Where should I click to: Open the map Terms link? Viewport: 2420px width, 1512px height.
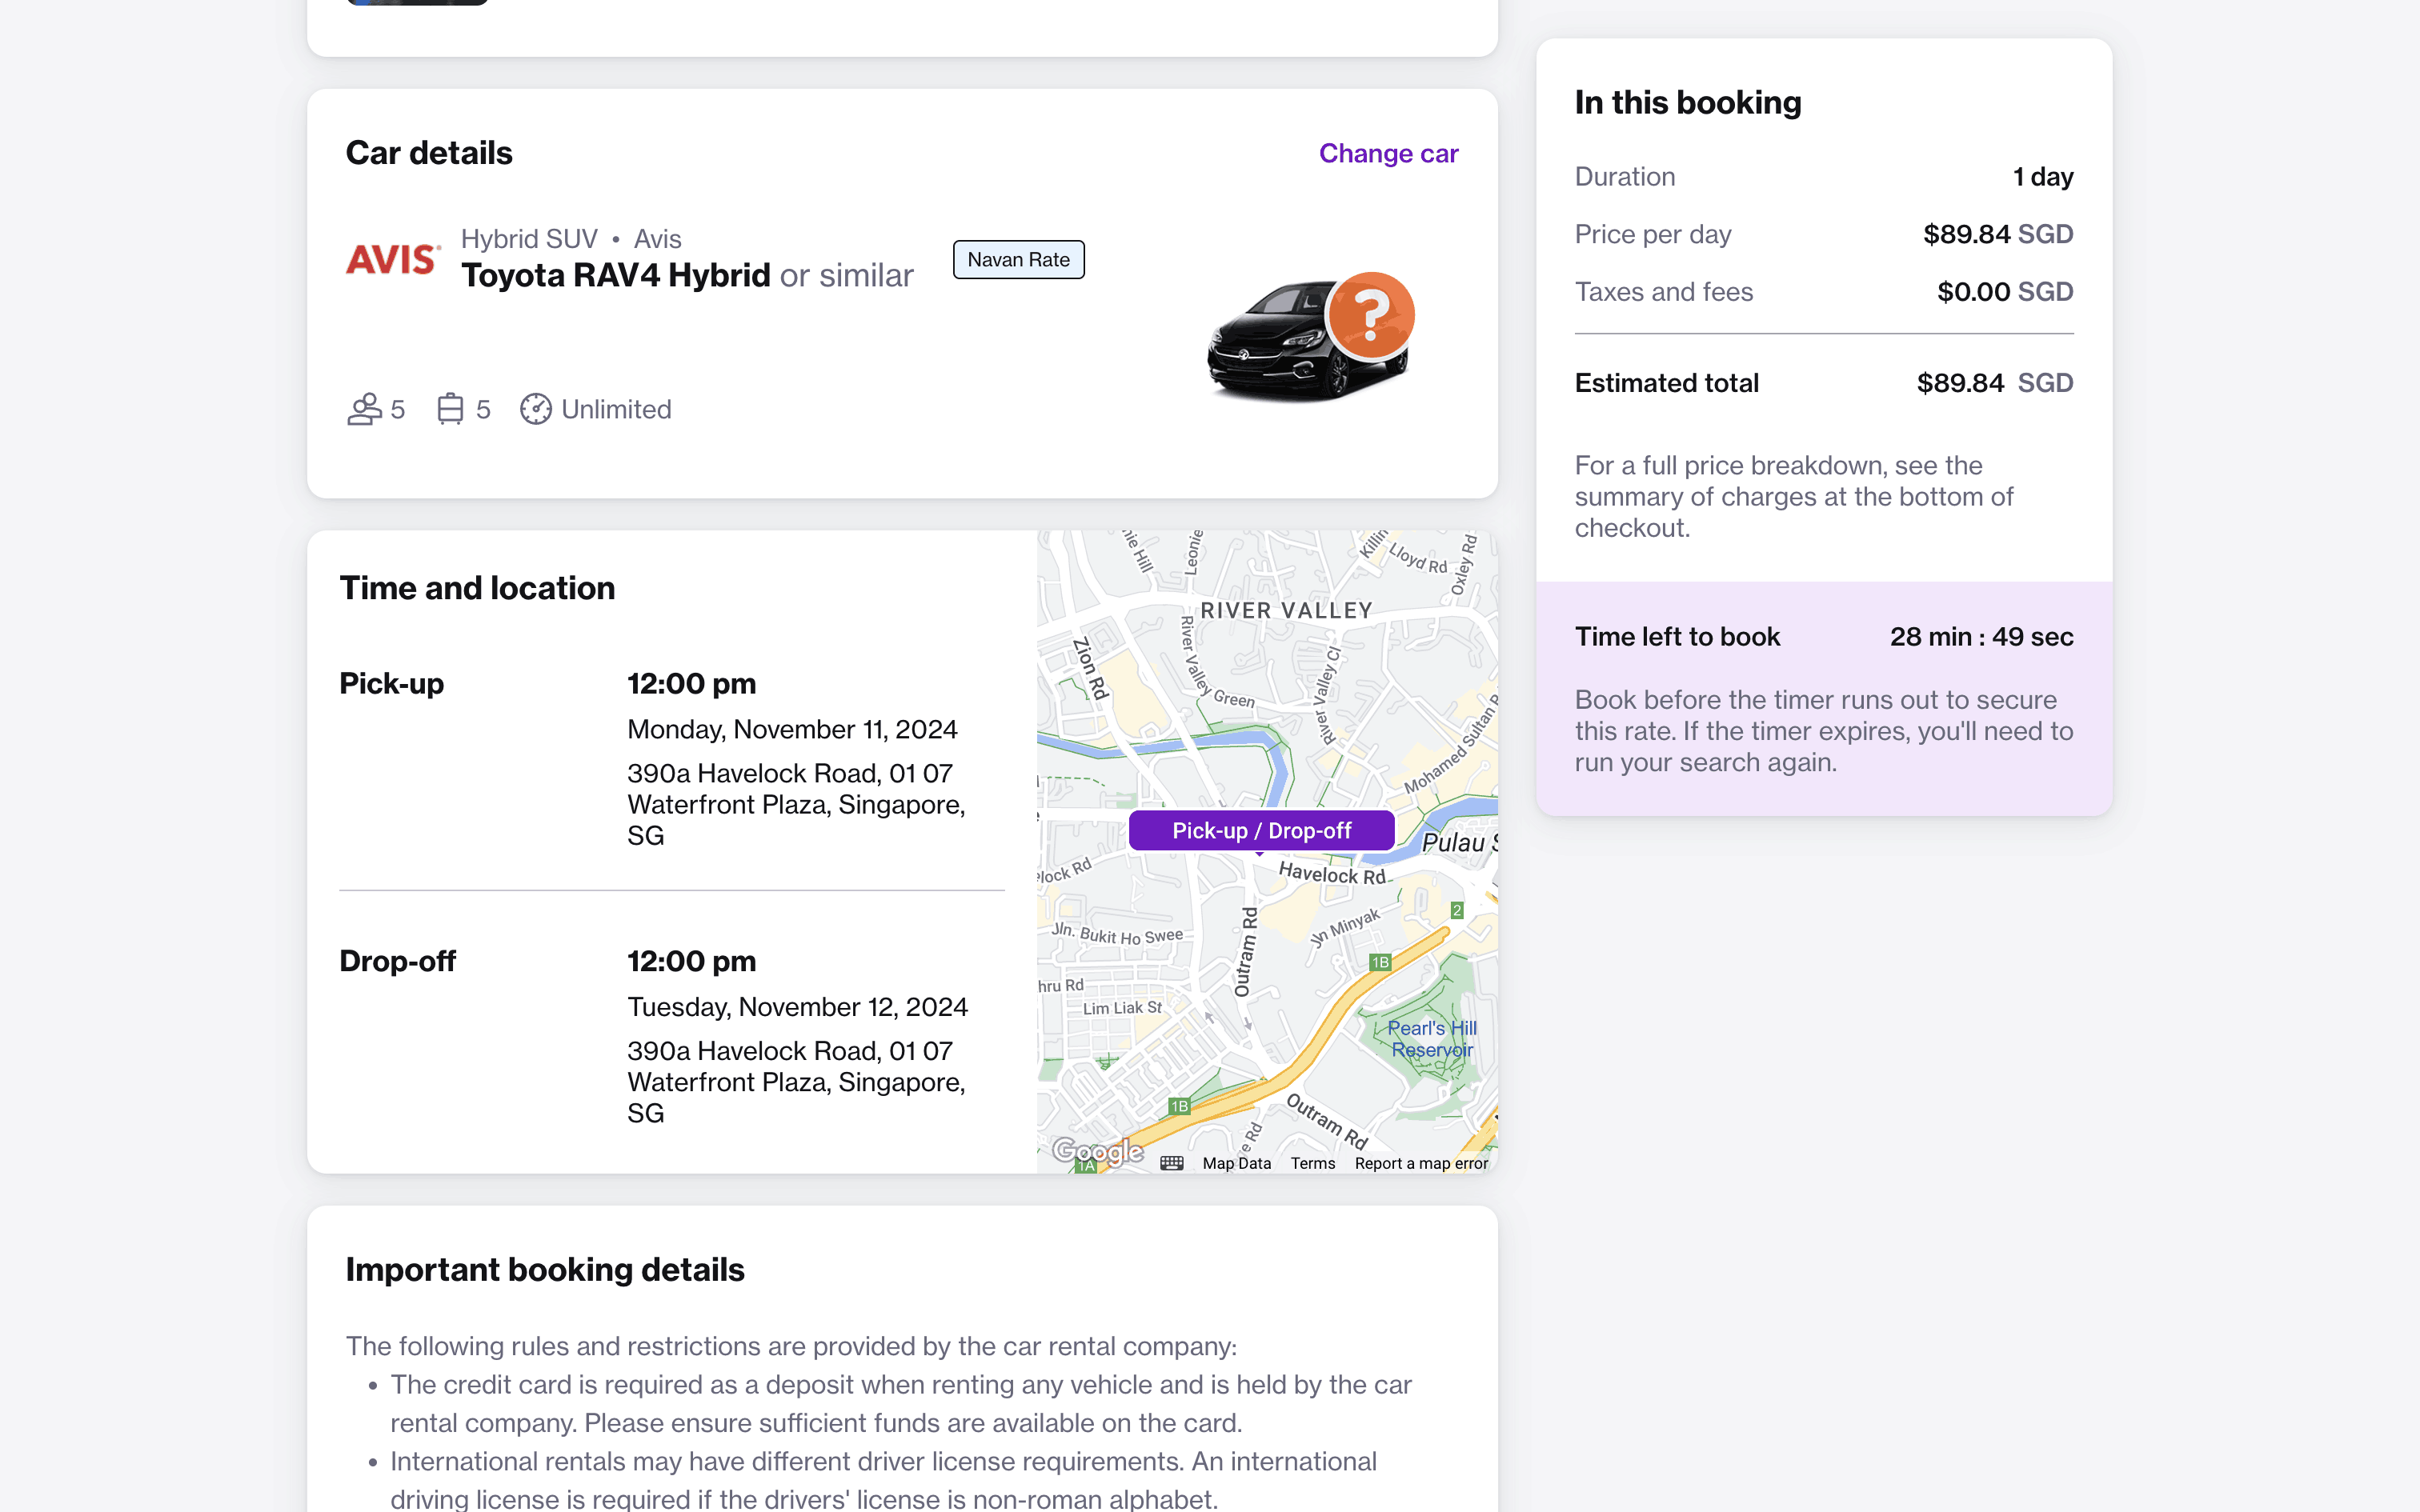pos(1312,1163)
